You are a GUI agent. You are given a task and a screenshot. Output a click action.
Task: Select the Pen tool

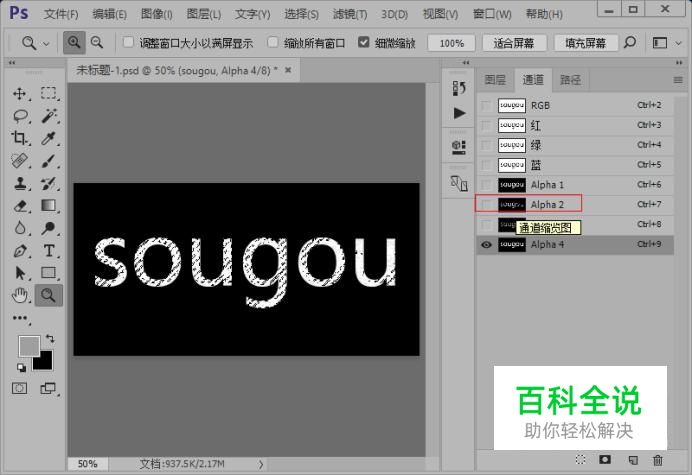[x=20, y=251]
